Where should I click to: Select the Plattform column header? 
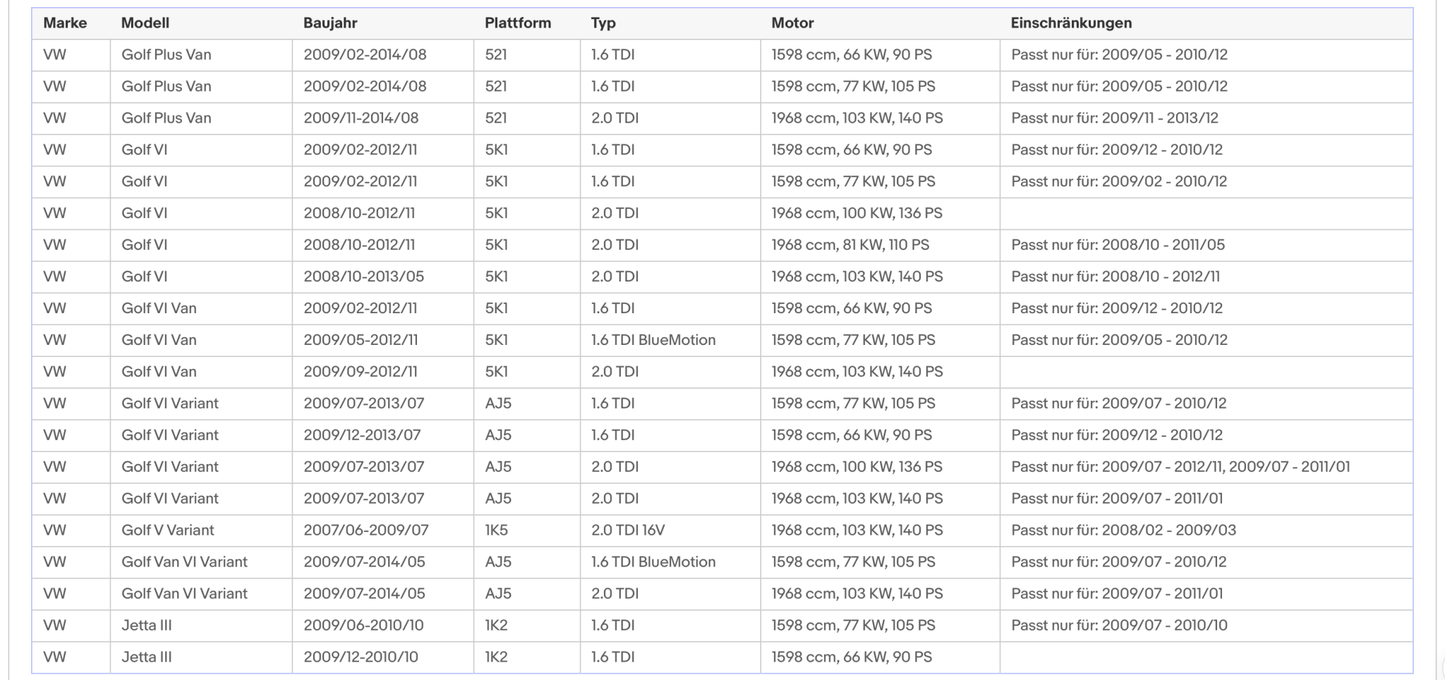(x=517, y=23)
